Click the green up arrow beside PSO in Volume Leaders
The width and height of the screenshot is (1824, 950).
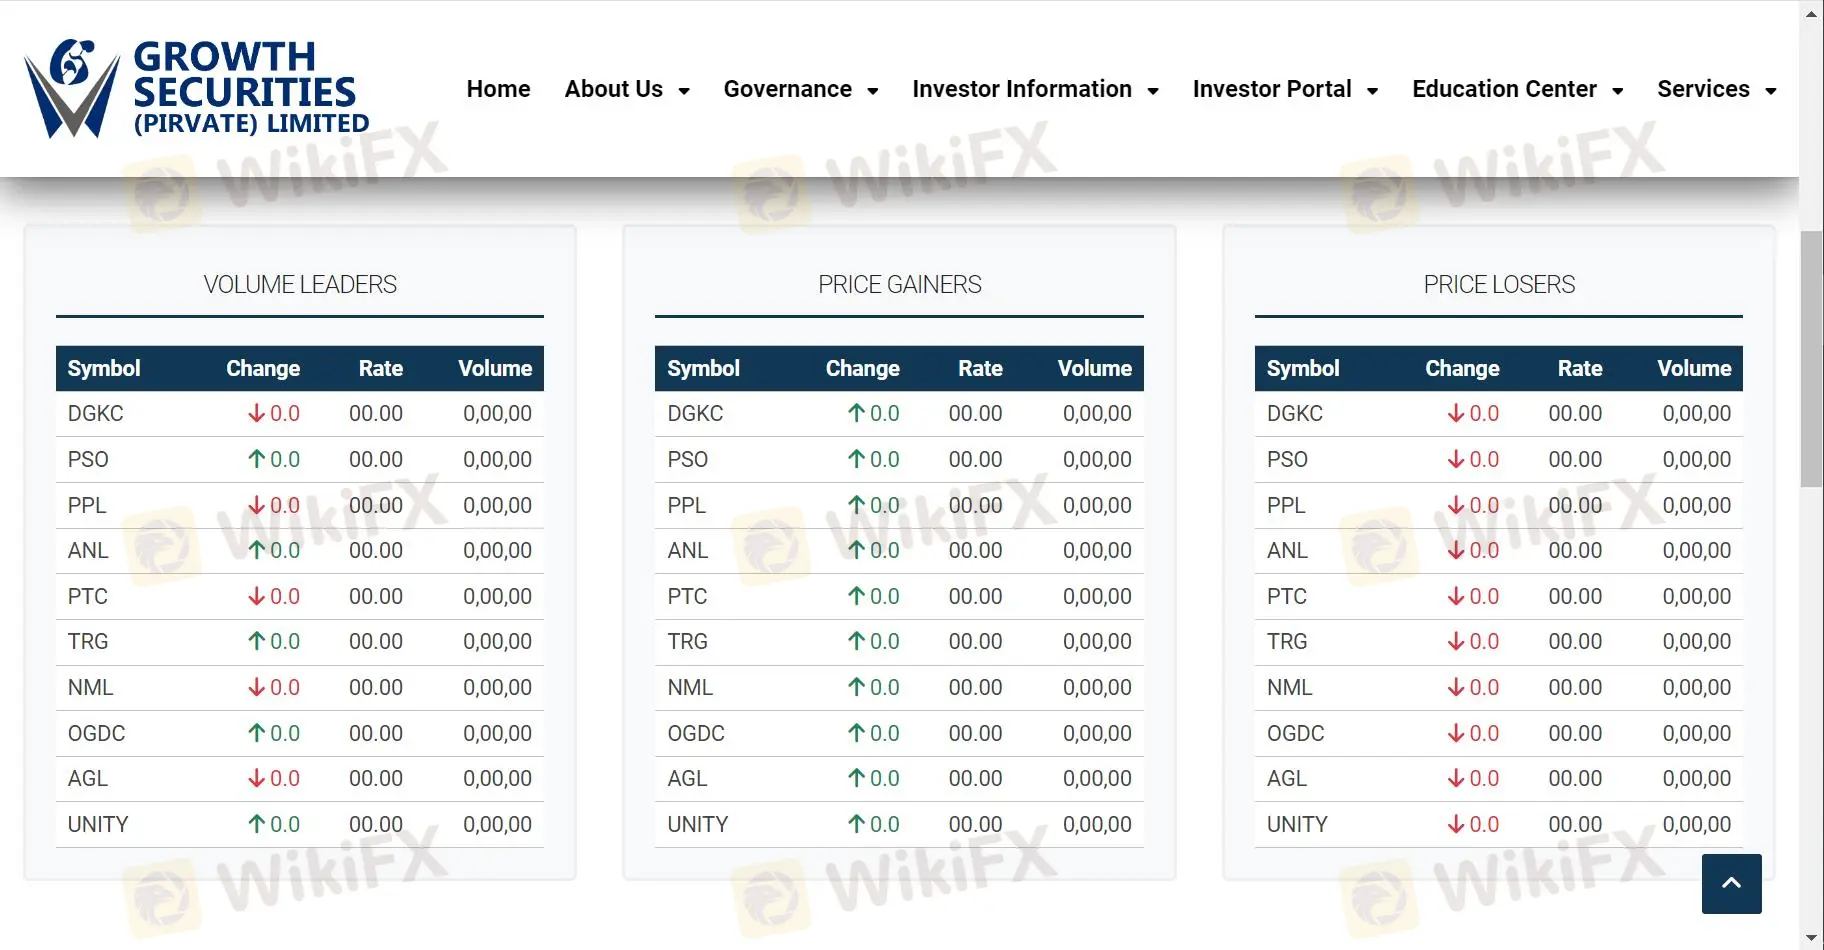coord(257,459)
